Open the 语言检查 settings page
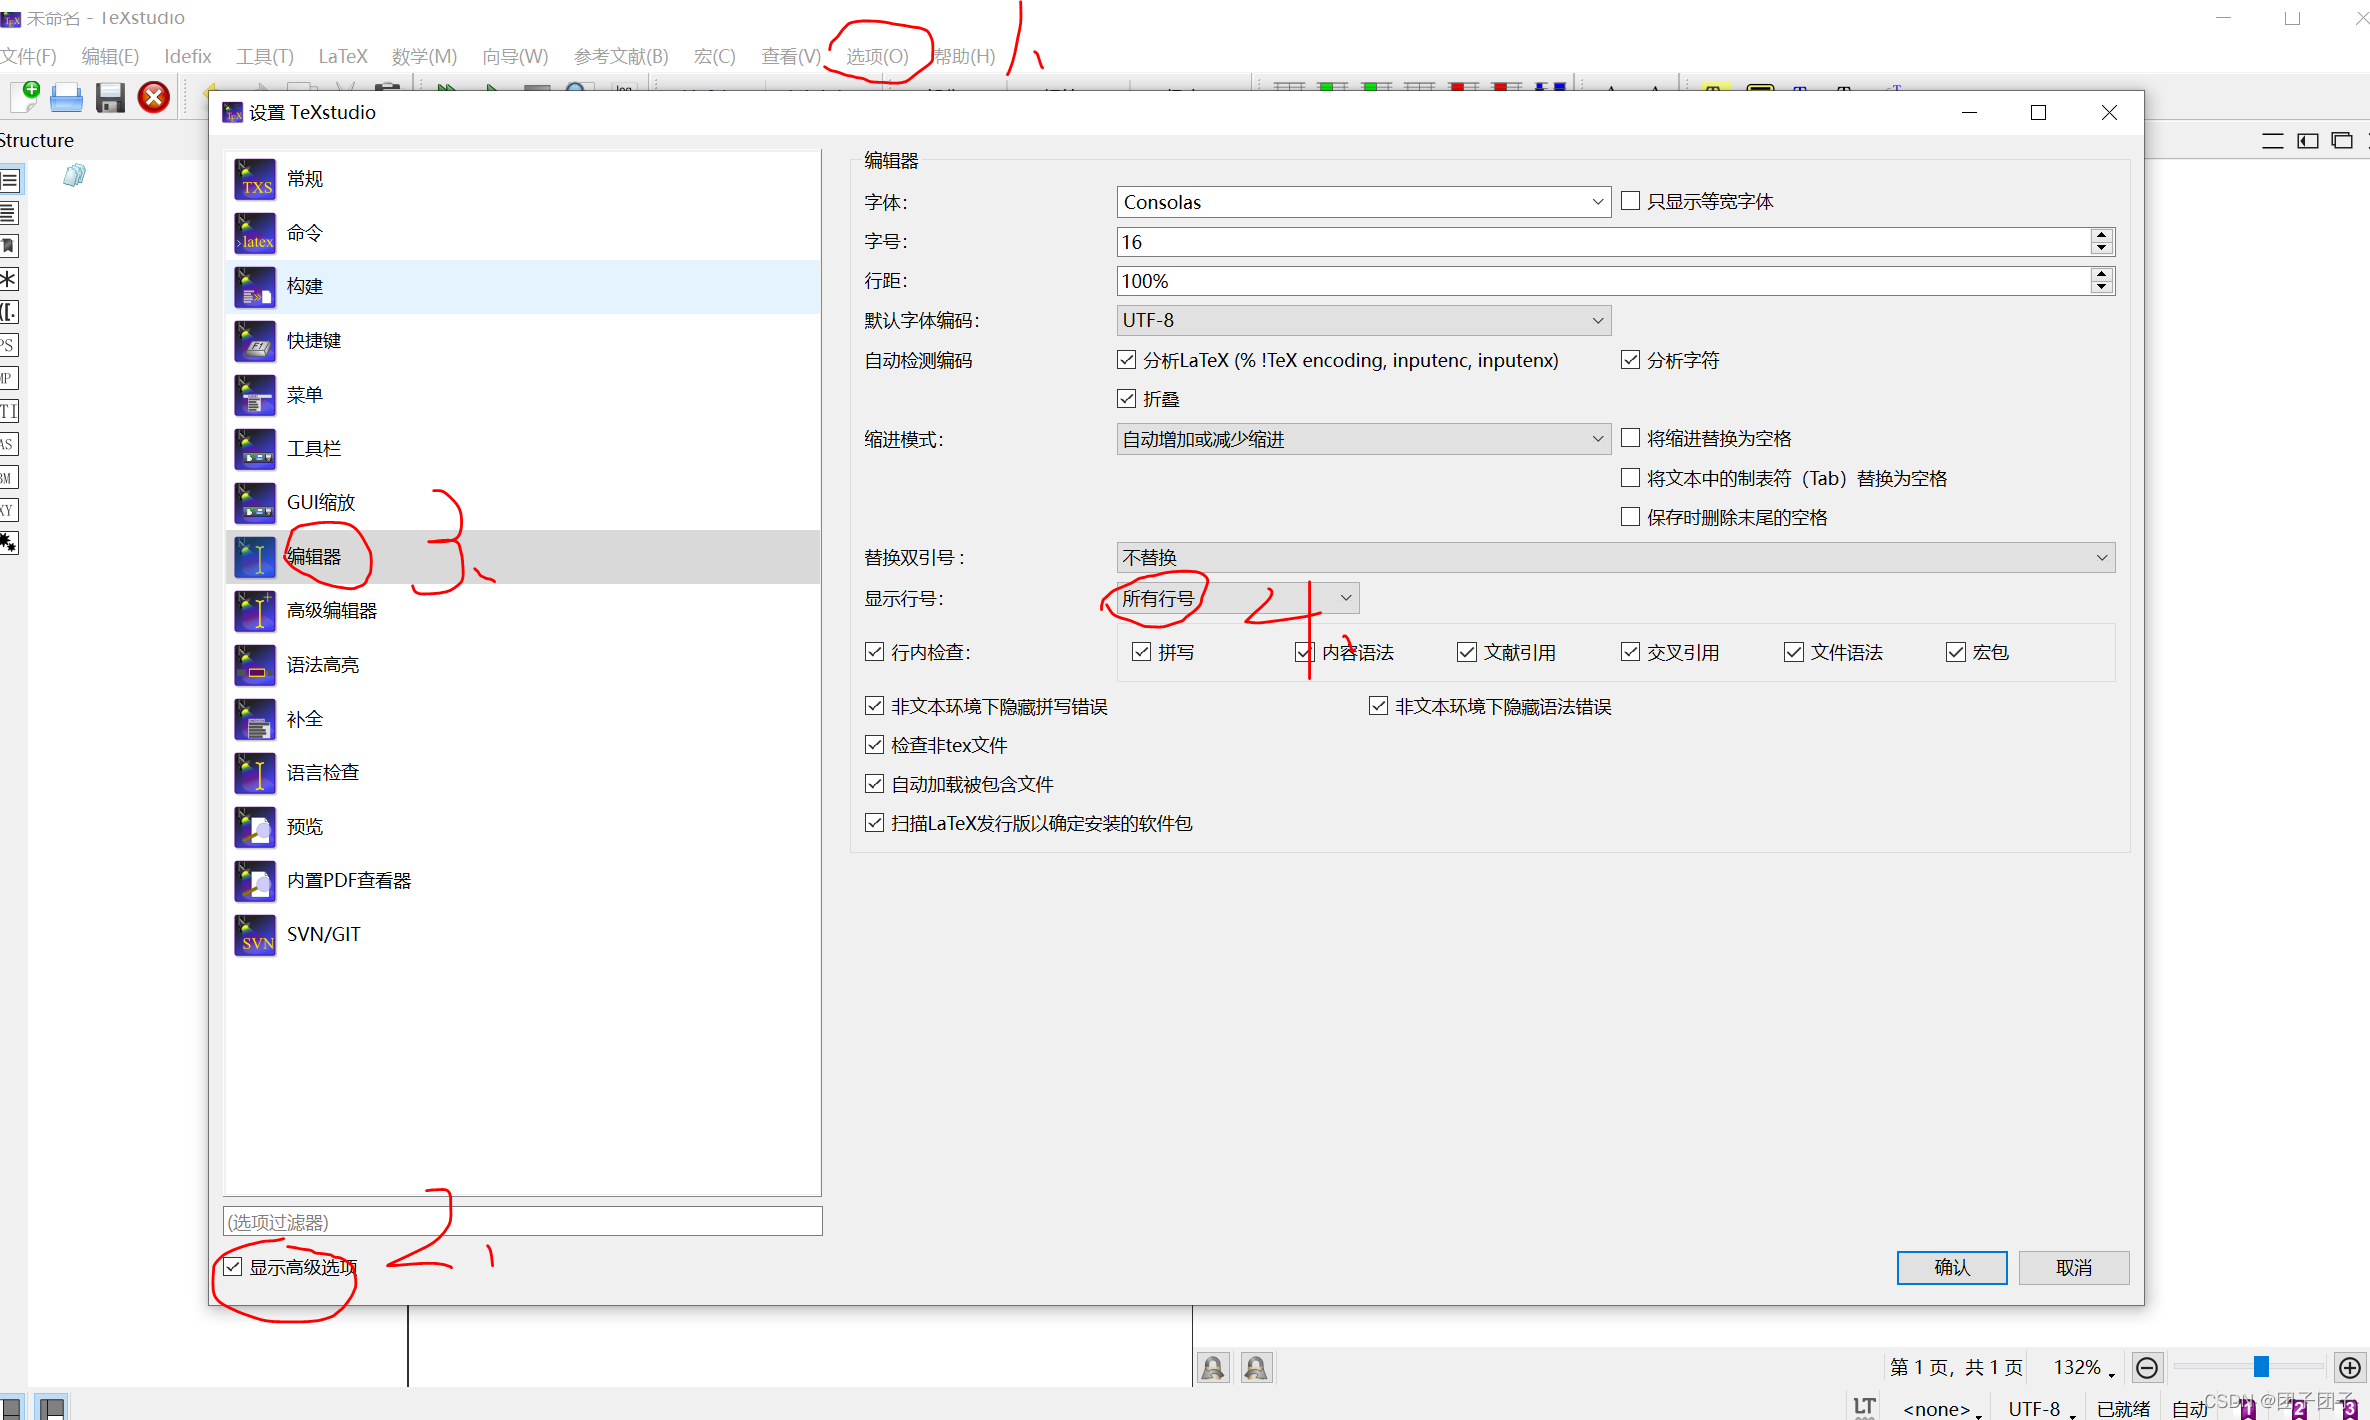 [522, 773]
